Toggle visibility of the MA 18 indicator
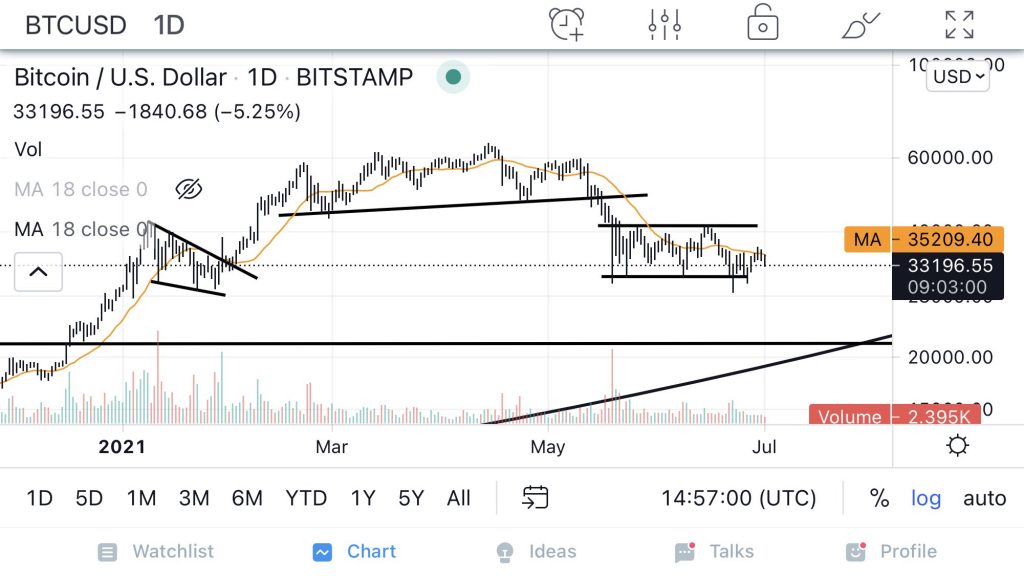Viewport: 1024px width, 576px height. (189, 189)
